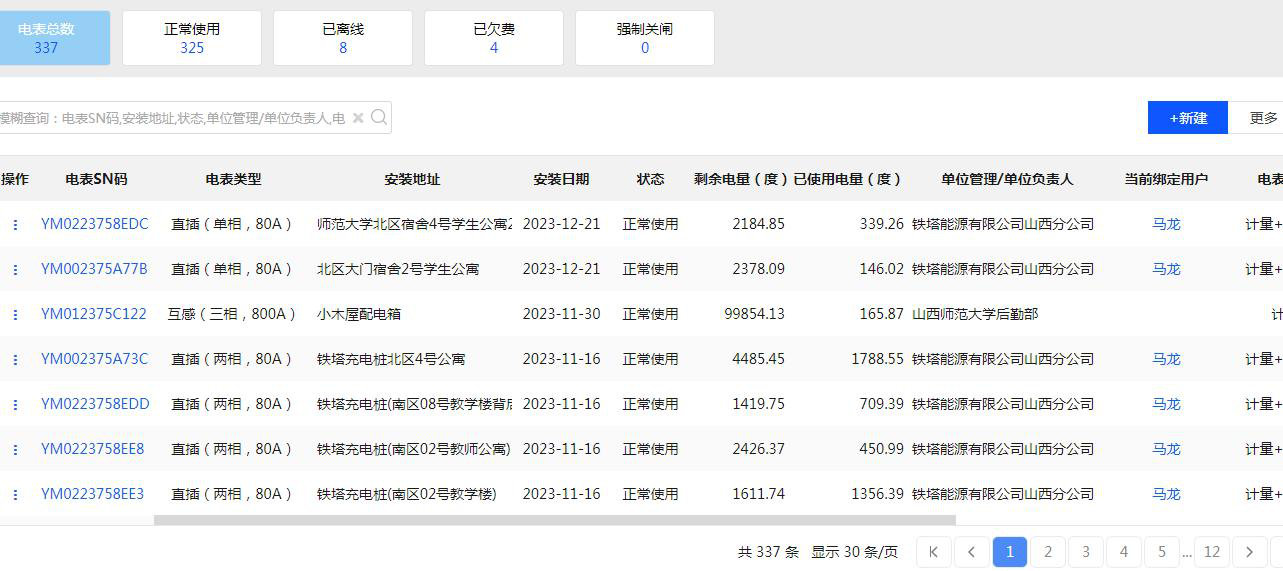Open row actions menu for YM002375A77B
The width and height of the screenshot is (1283, 571).
[15, 270]
